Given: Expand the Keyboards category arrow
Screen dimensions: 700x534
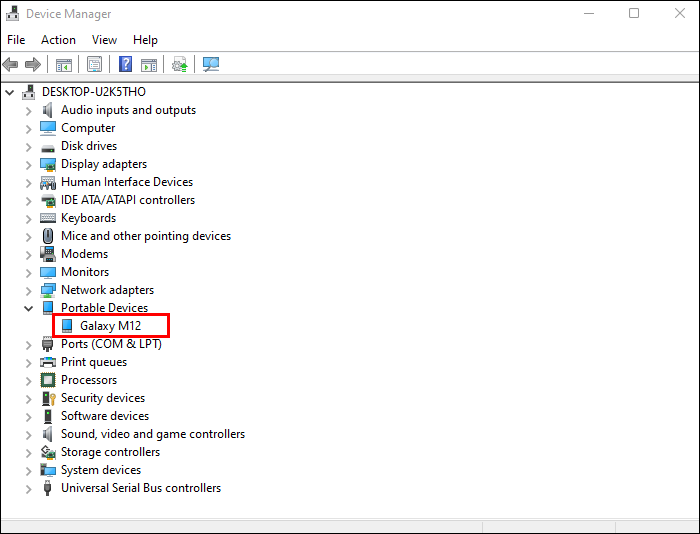Looking at the screenshot, I should point(28,219).
